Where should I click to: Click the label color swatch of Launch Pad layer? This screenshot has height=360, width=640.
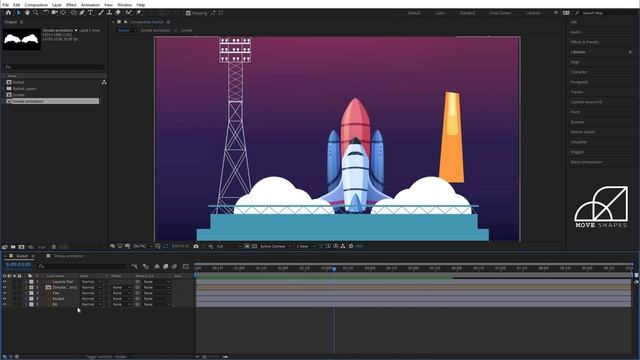(x=31, y=282)
